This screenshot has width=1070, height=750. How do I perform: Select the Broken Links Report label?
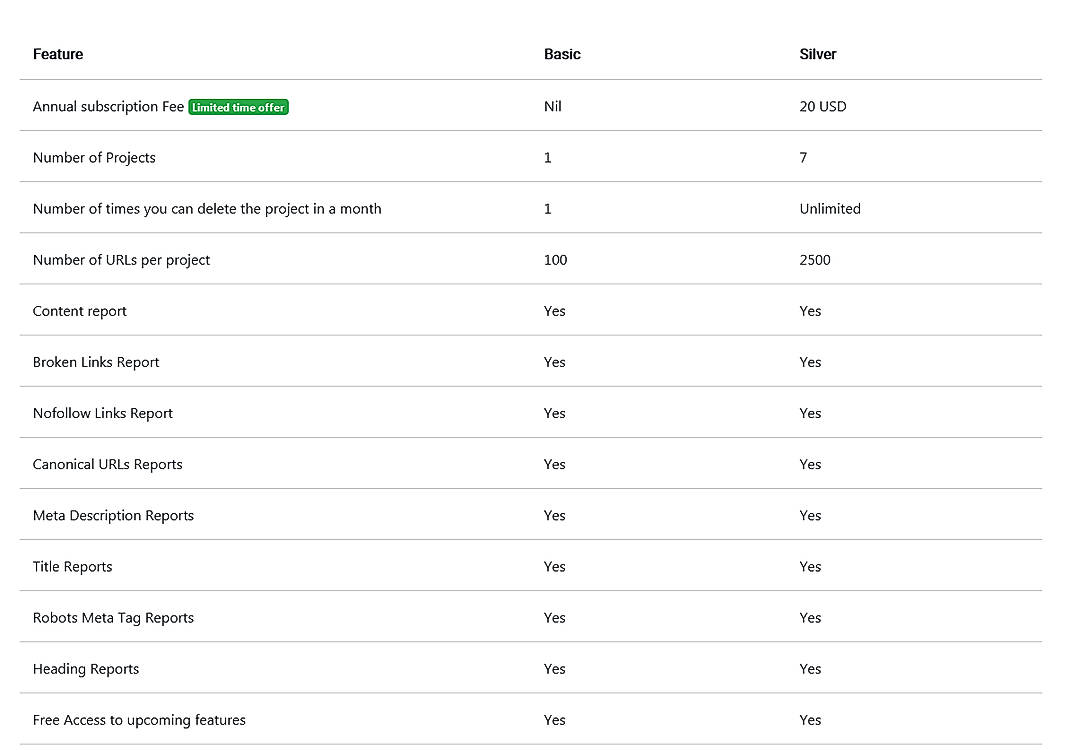pos(96,362)
